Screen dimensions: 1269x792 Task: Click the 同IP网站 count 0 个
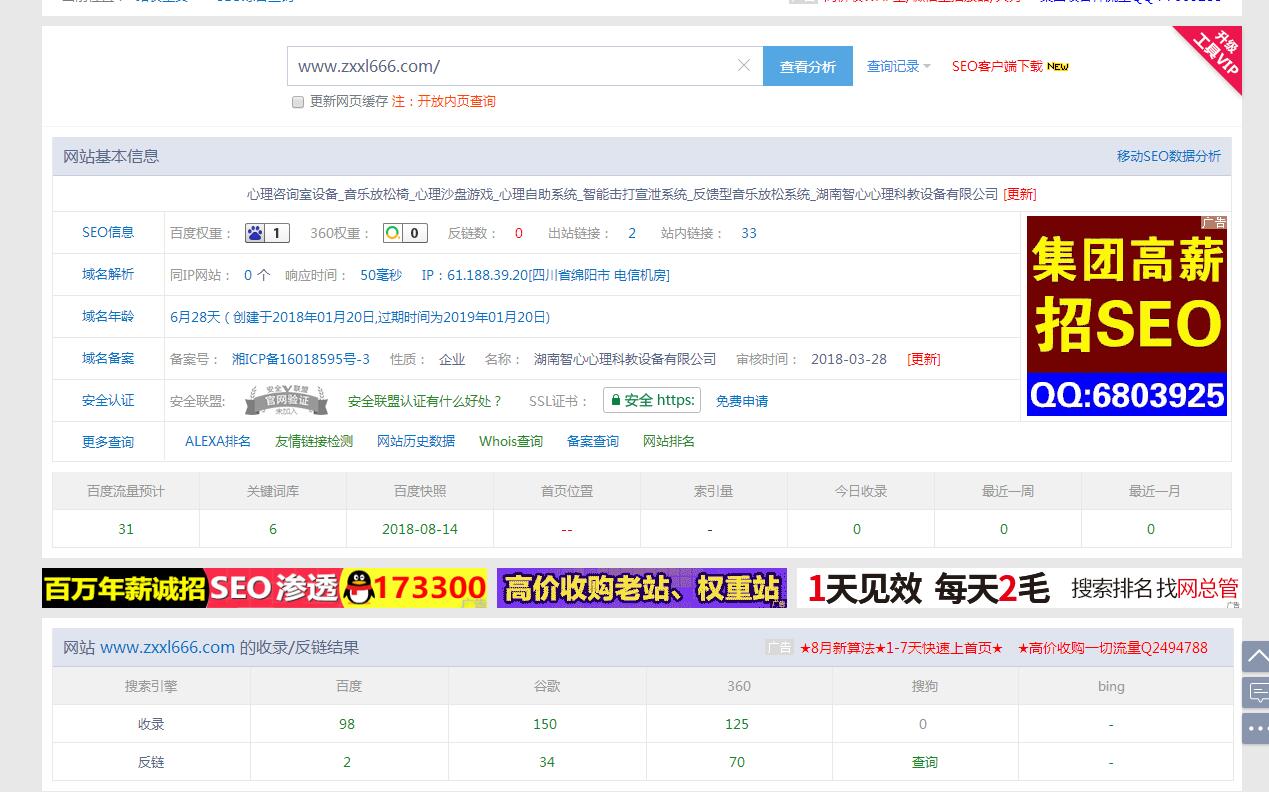(257, 275)
